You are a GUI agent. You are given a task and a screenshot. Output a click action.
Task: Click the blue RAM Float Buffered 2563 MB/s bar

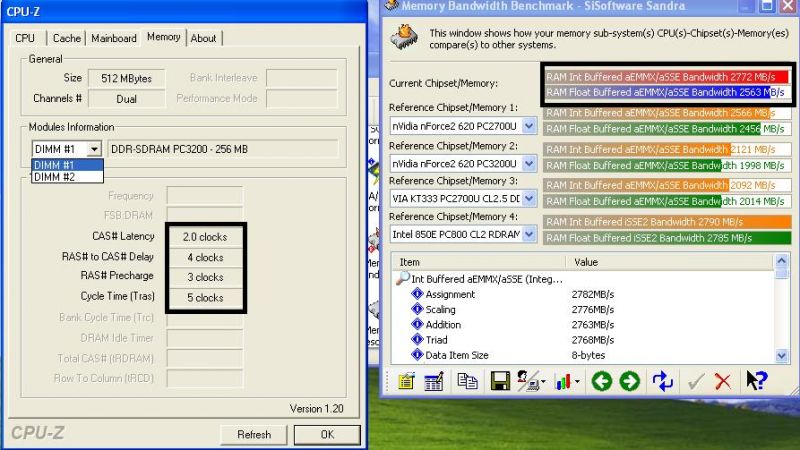click(667, 92)
